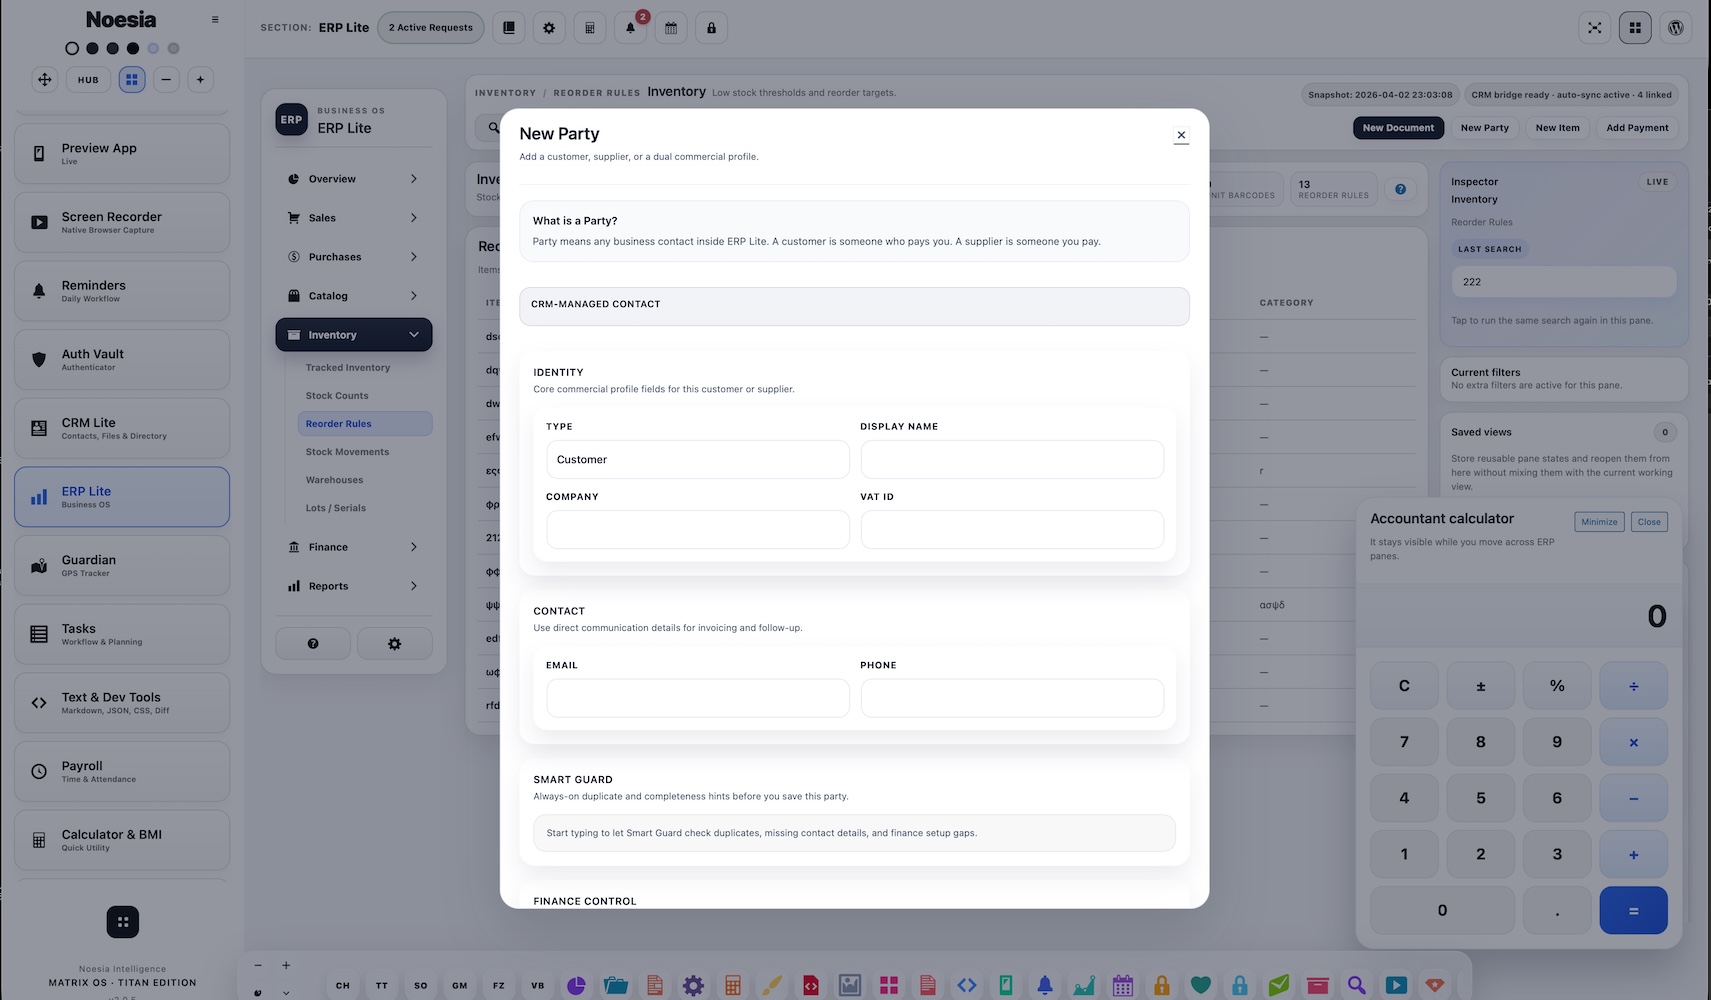Open the ERP sidebar settings gear button
The width and height of the screenshot is (1711, 1000).
click(x=395, y=644)
